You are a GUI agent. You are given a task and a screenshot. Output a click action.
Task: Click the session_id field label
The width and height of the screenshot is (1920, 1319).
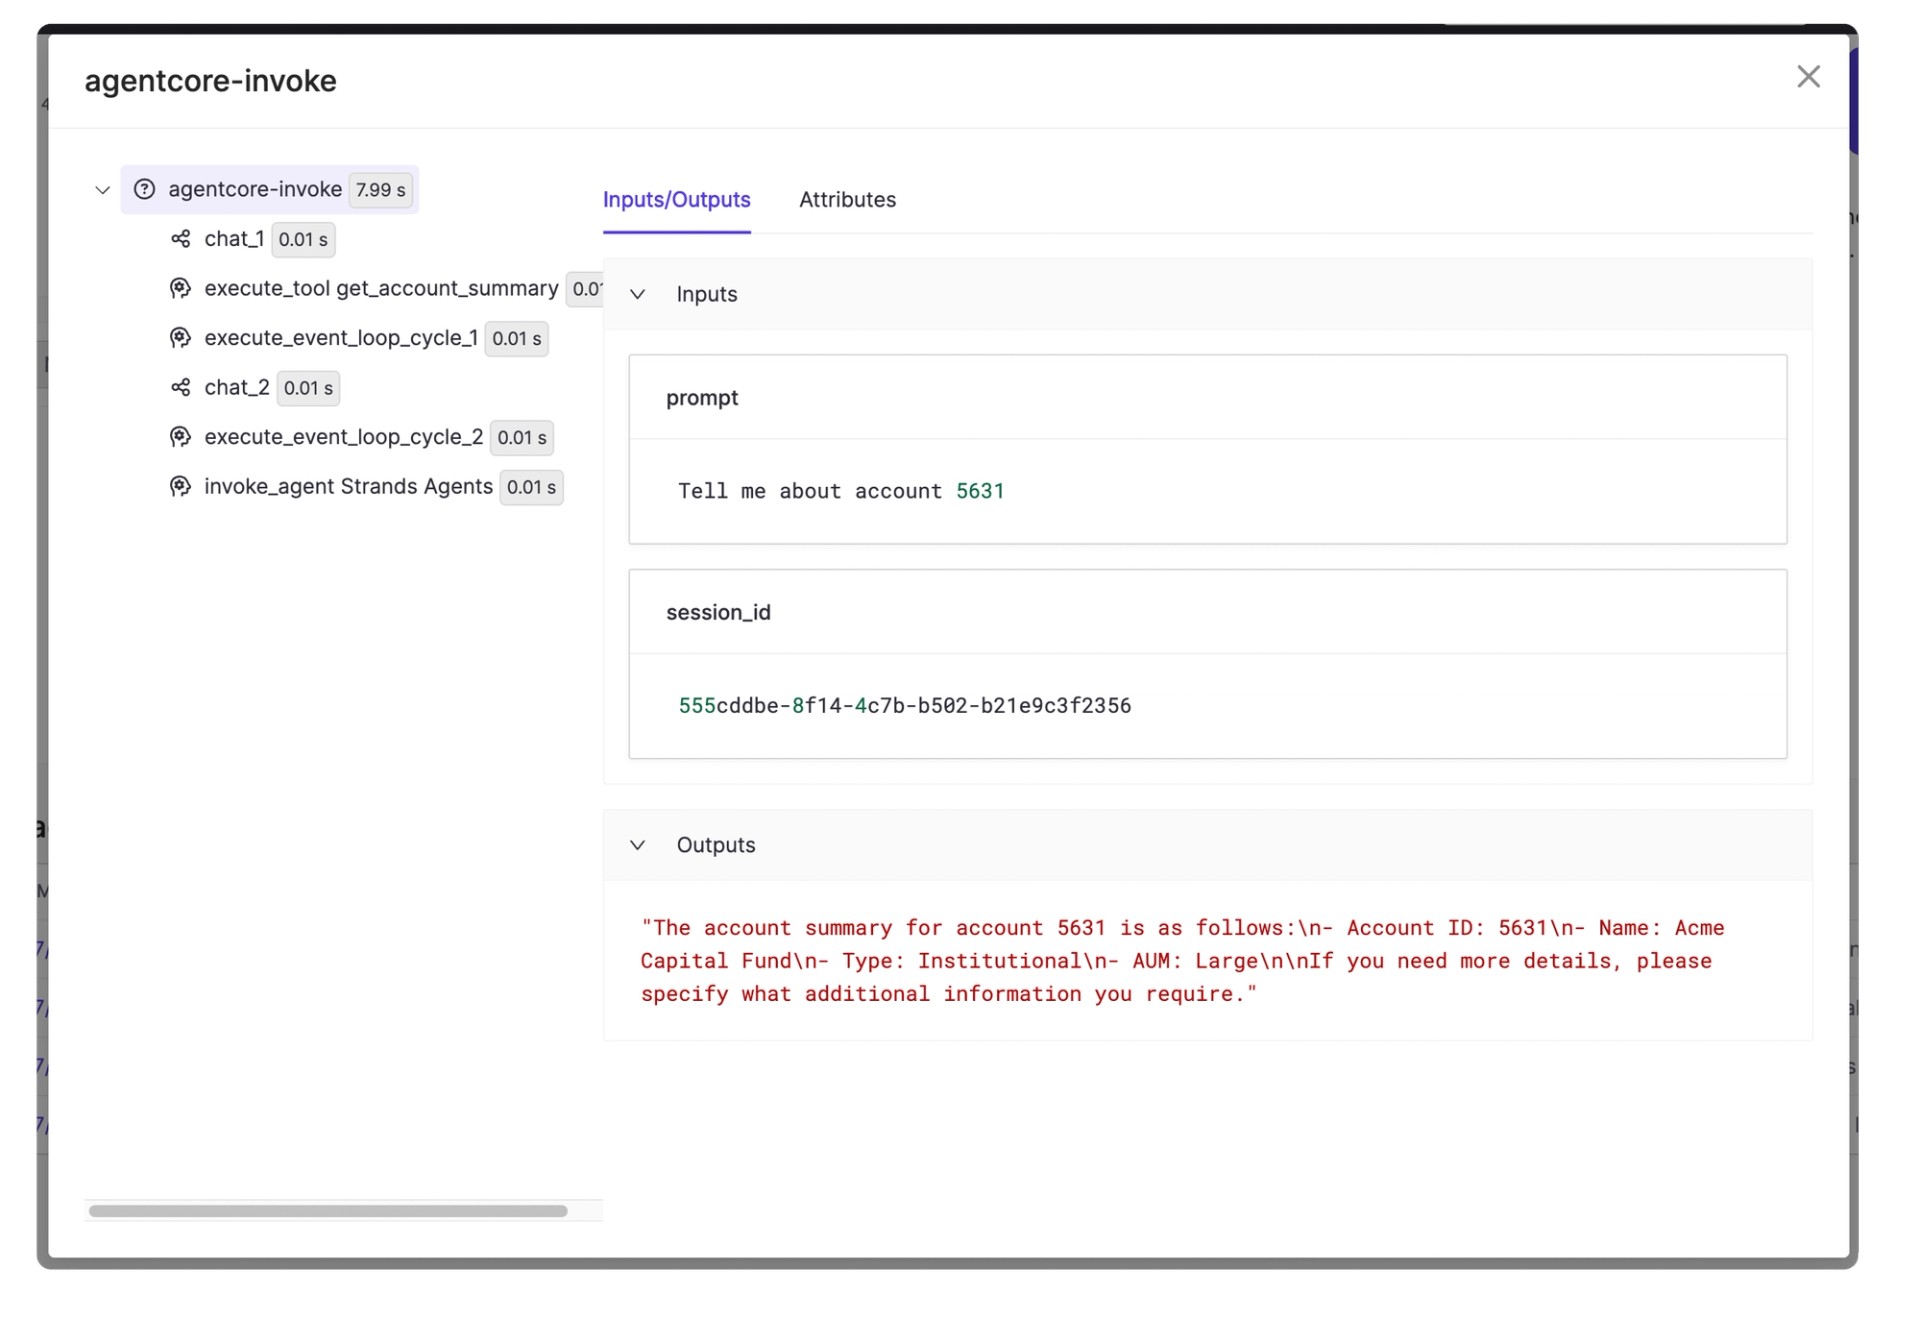pyautogui.click(x=718, y=612)
